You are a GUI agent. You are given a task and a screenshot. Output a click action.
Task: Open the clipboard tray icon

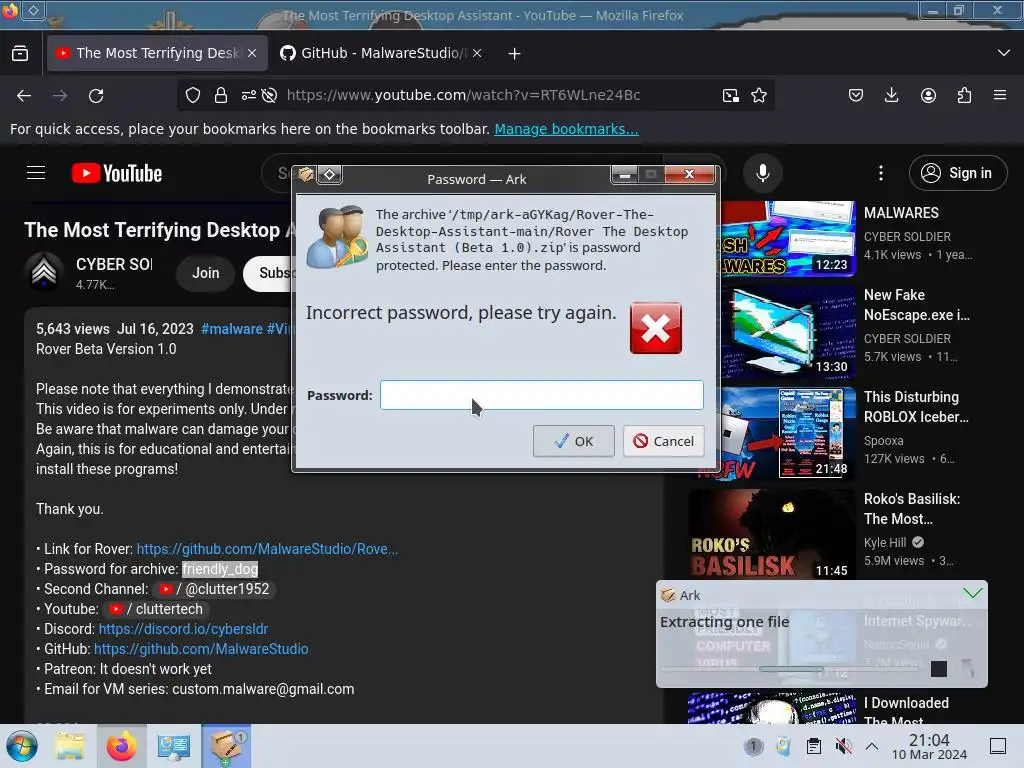814,746
